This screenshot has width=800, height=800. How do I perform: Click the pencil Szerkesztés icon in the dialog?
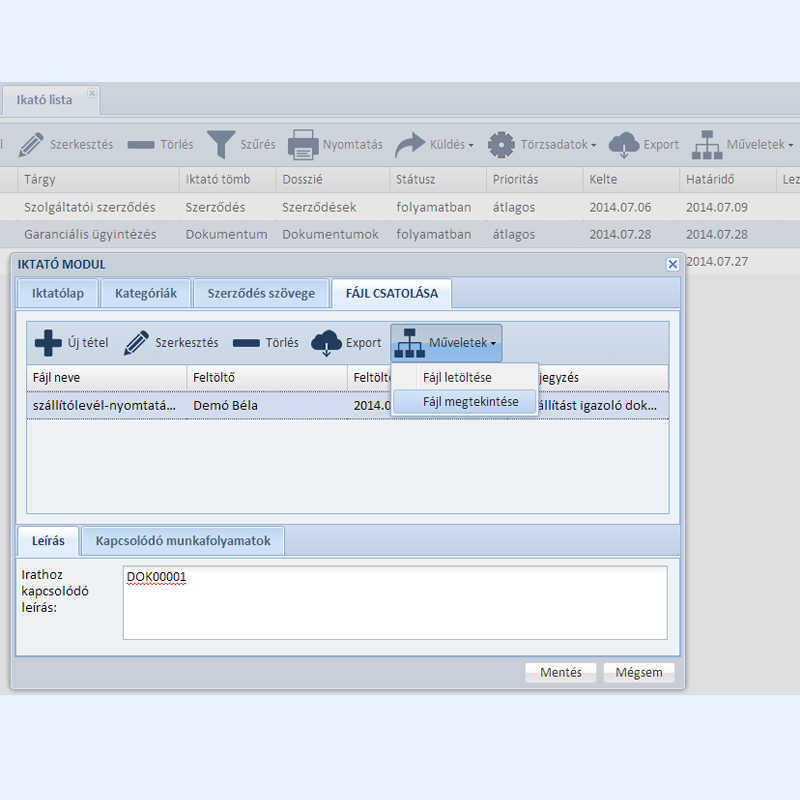pos(137,343)
